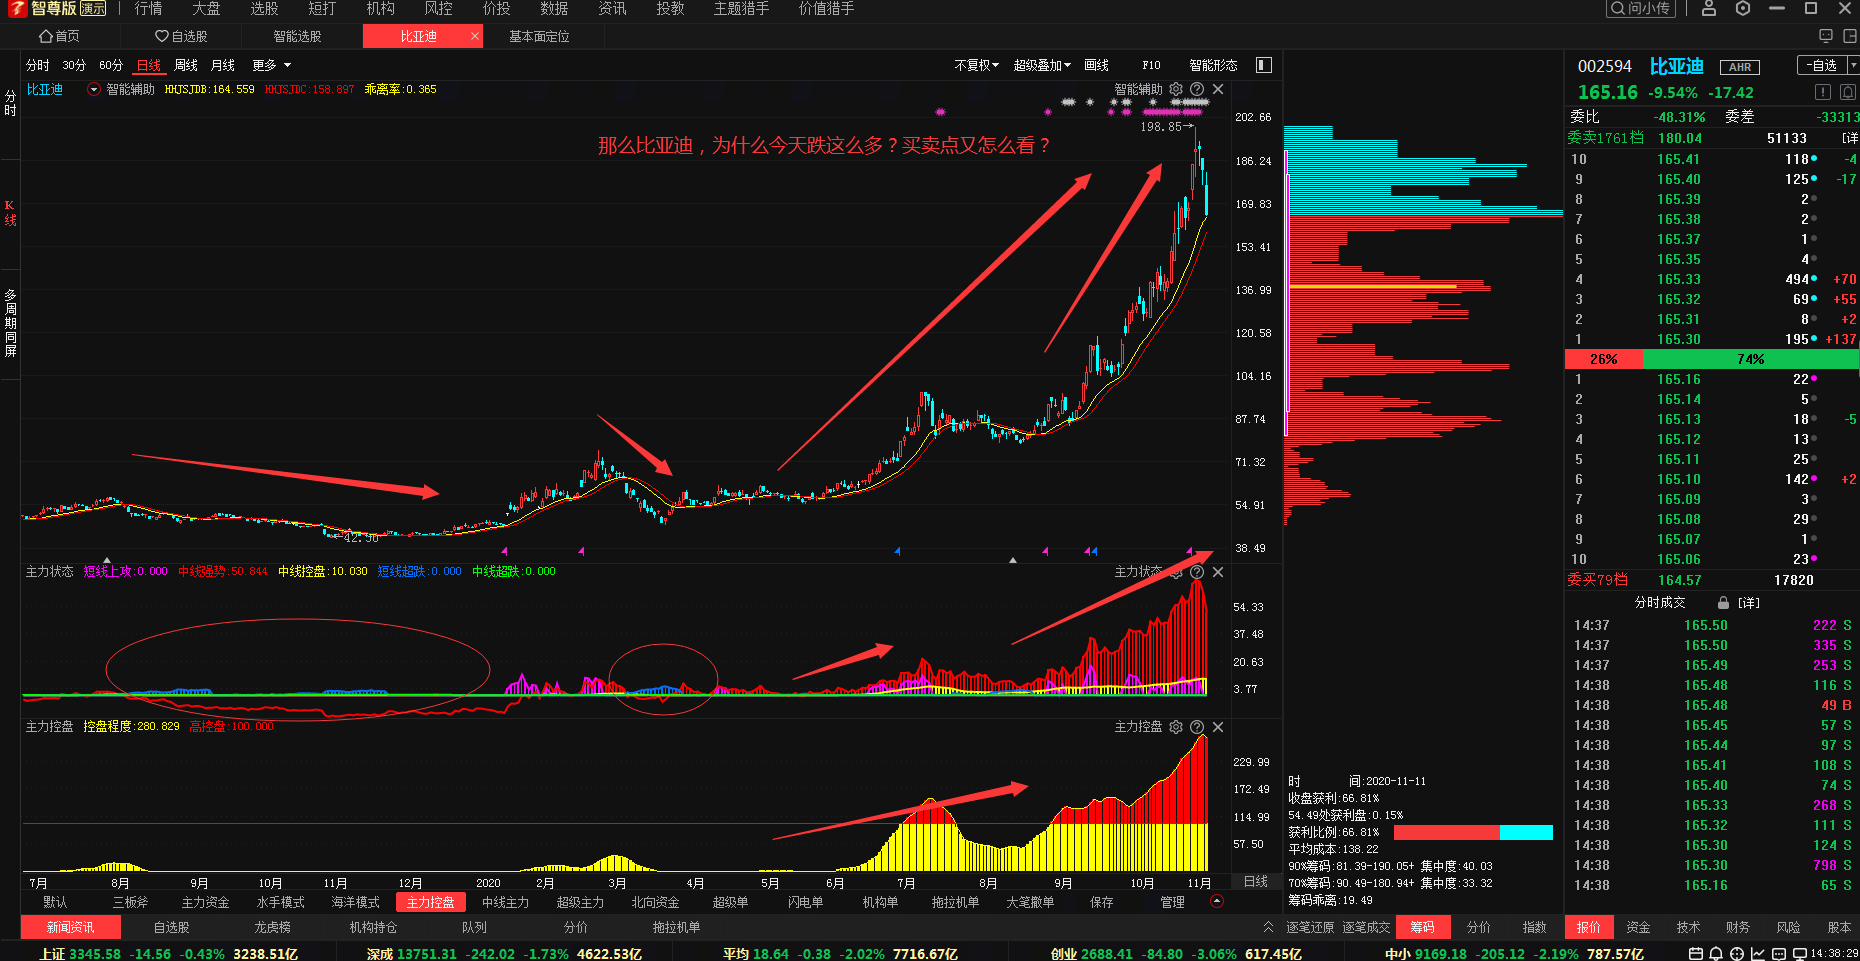1860x961 pixels.
Task: Open the 选股 menu
Action: [x=264, y=8]
